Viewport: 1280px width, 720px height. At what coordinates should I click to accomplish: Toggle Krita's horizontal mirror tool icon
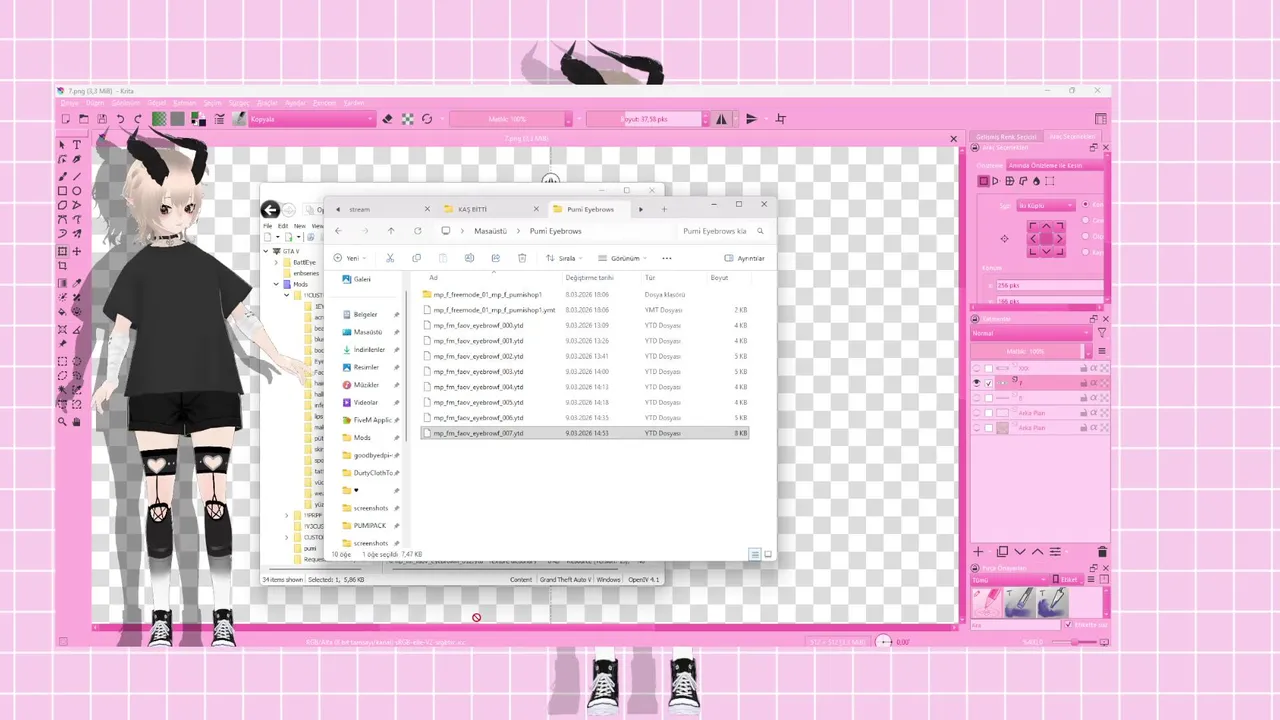click(722, 119)
